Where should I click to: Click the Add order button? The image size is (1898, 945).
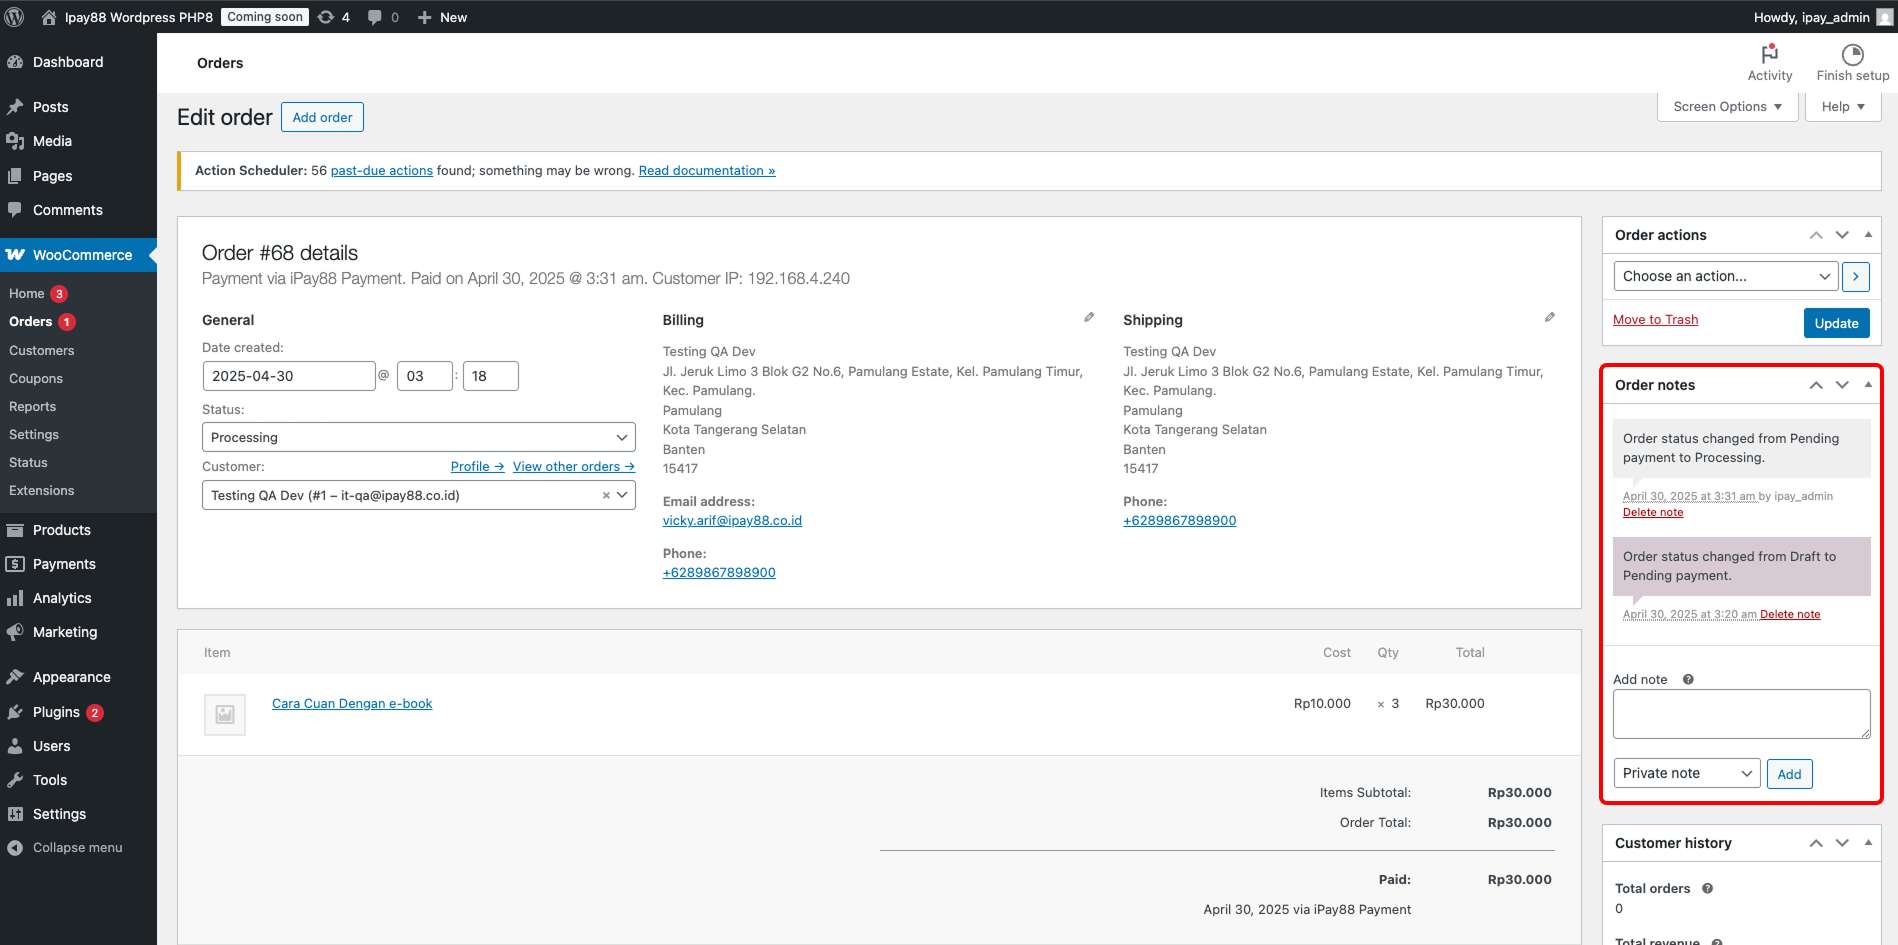tap(322, 117)
